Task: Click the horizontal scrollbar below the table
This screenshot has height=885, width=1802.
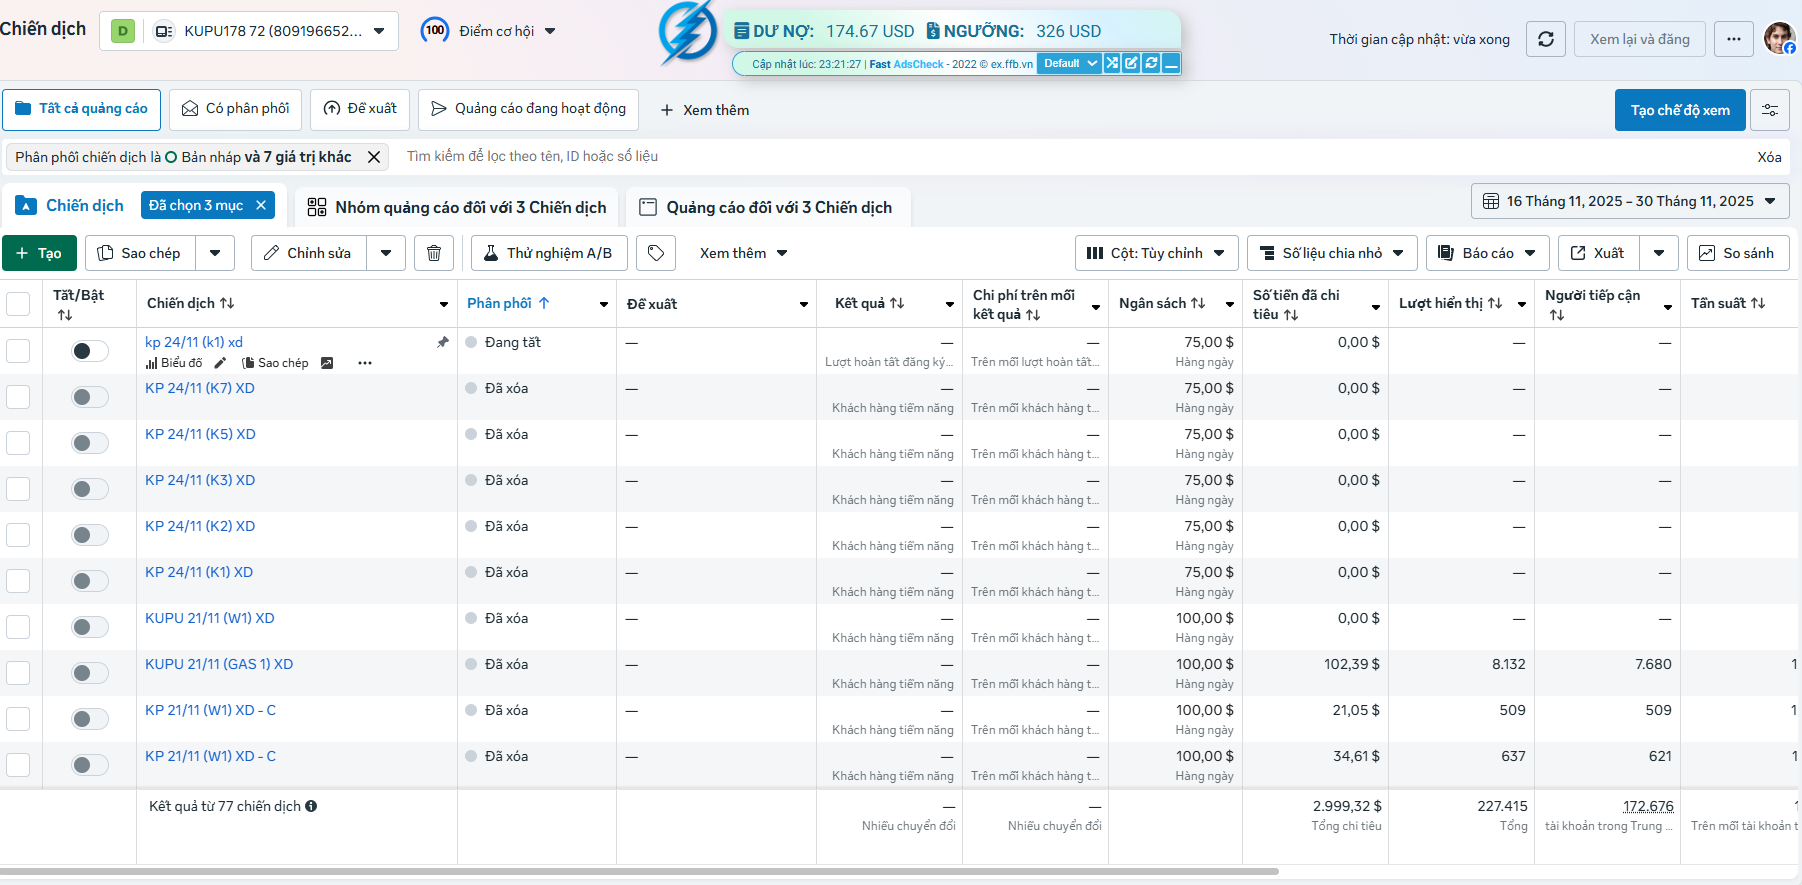Action: pos(640,871)
